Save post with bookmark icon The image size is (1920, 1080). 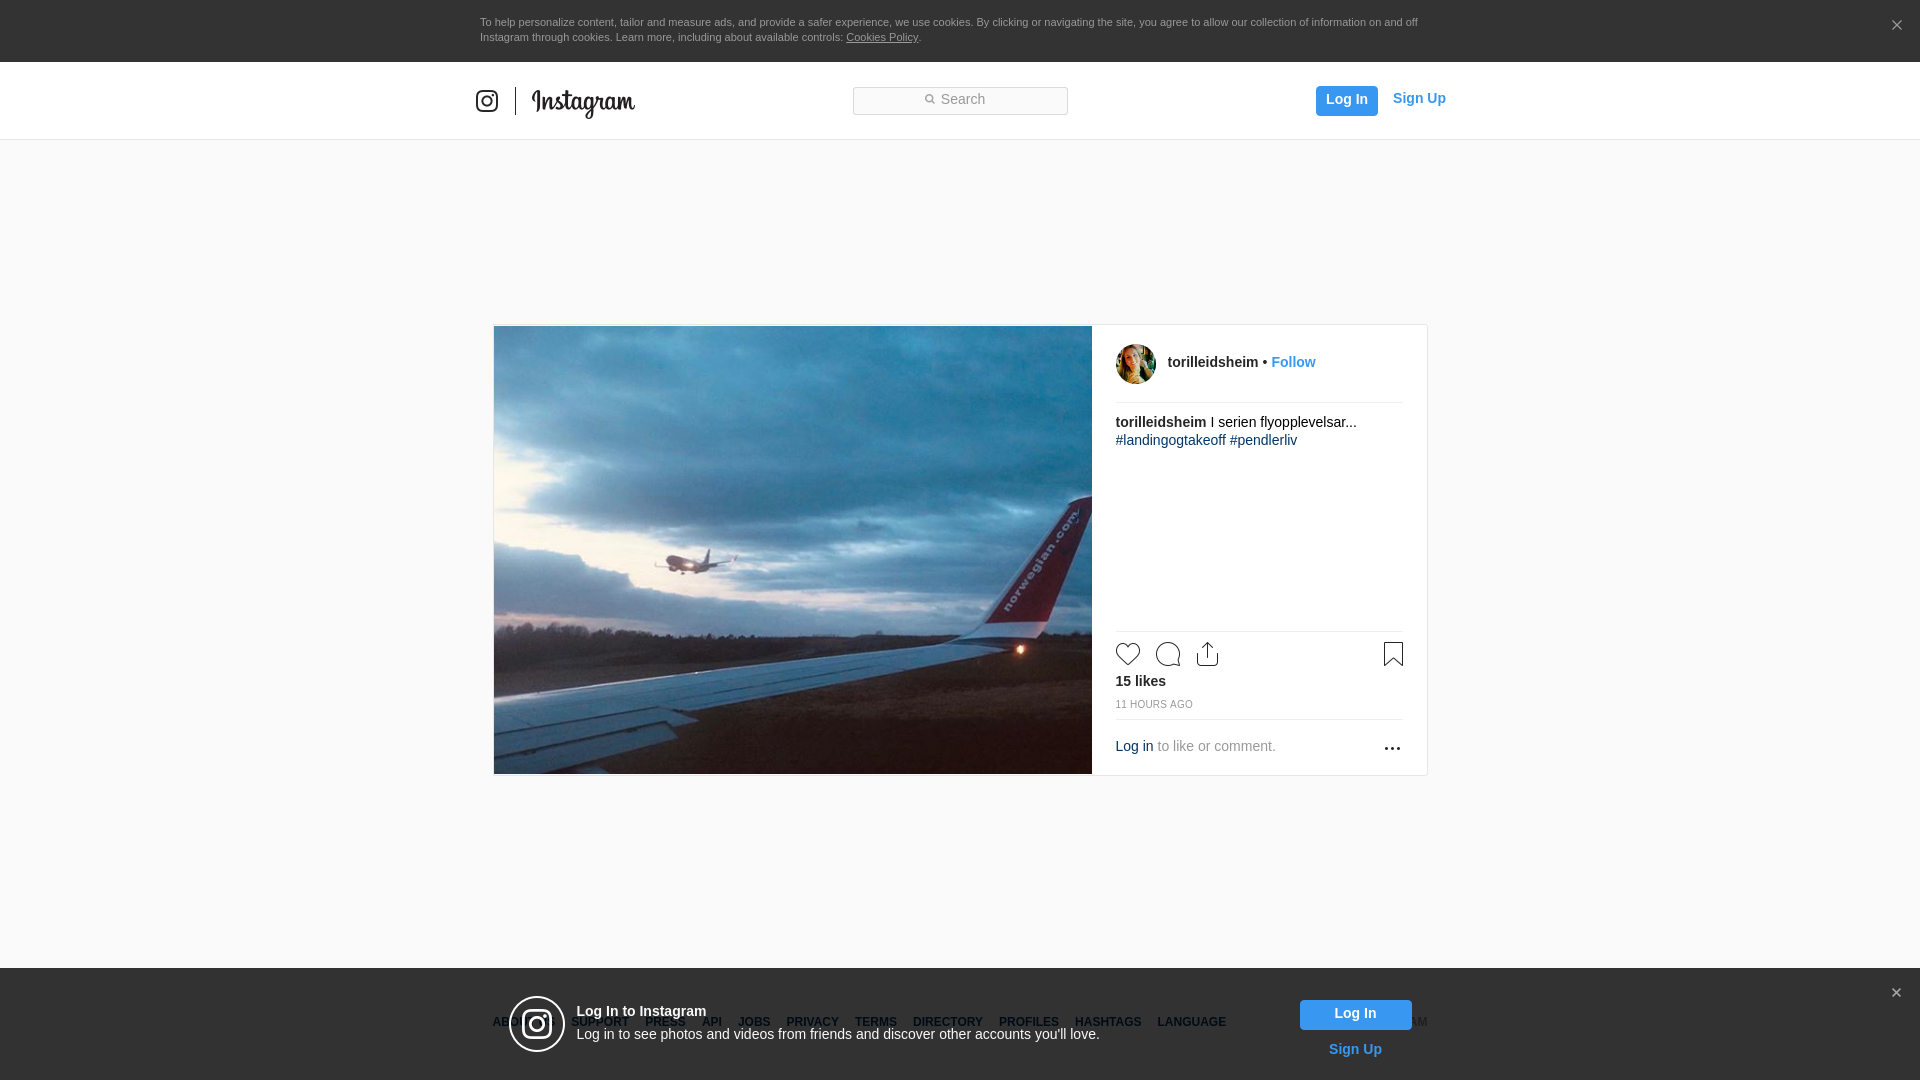pos(1393,654)
